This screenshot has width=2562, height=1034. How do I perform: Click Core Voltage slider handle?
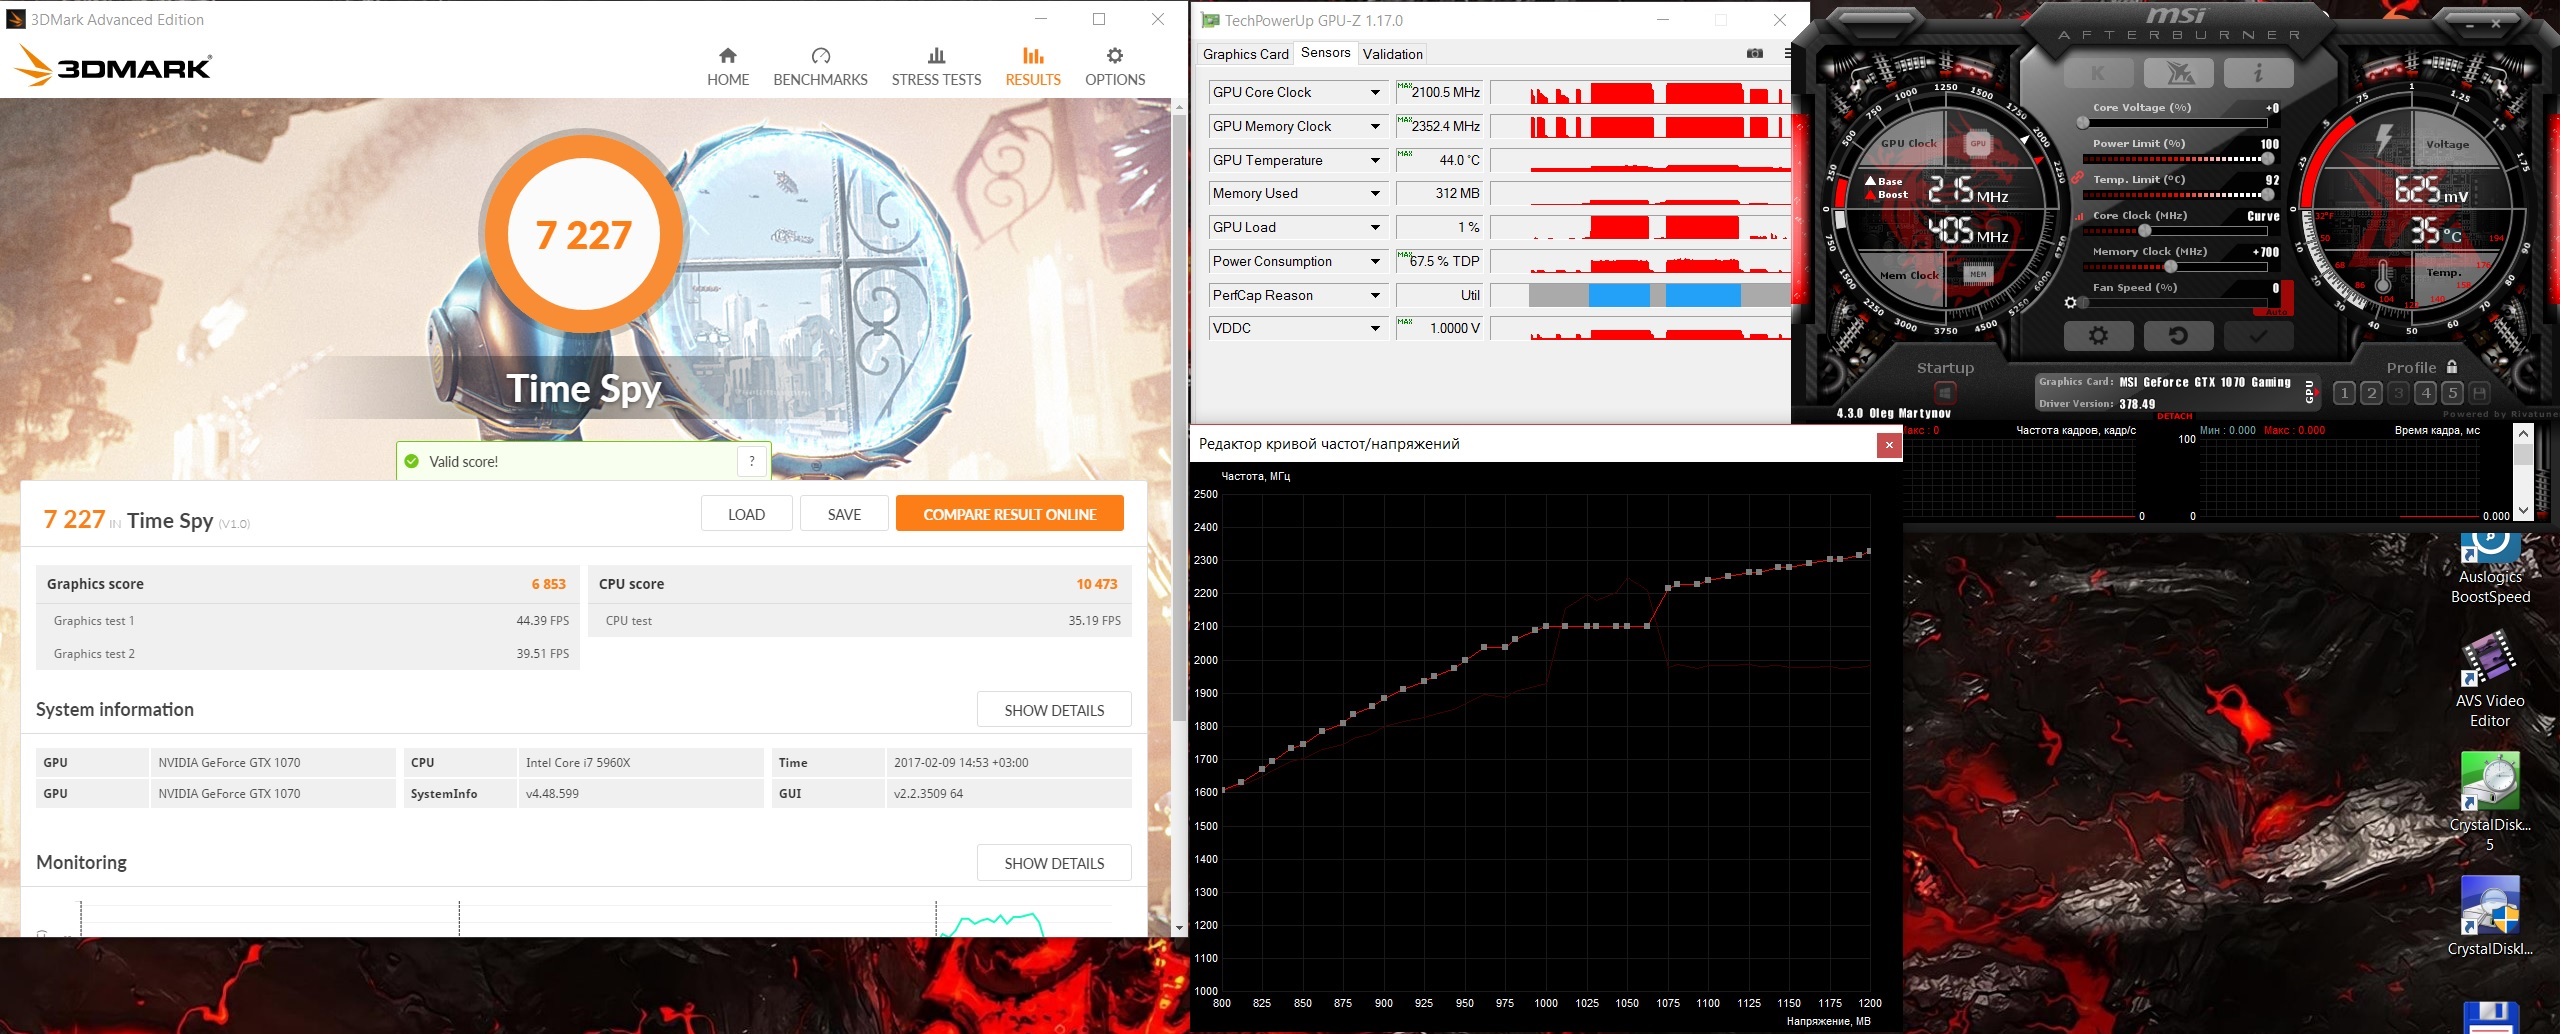click(x=2083, y=123)
